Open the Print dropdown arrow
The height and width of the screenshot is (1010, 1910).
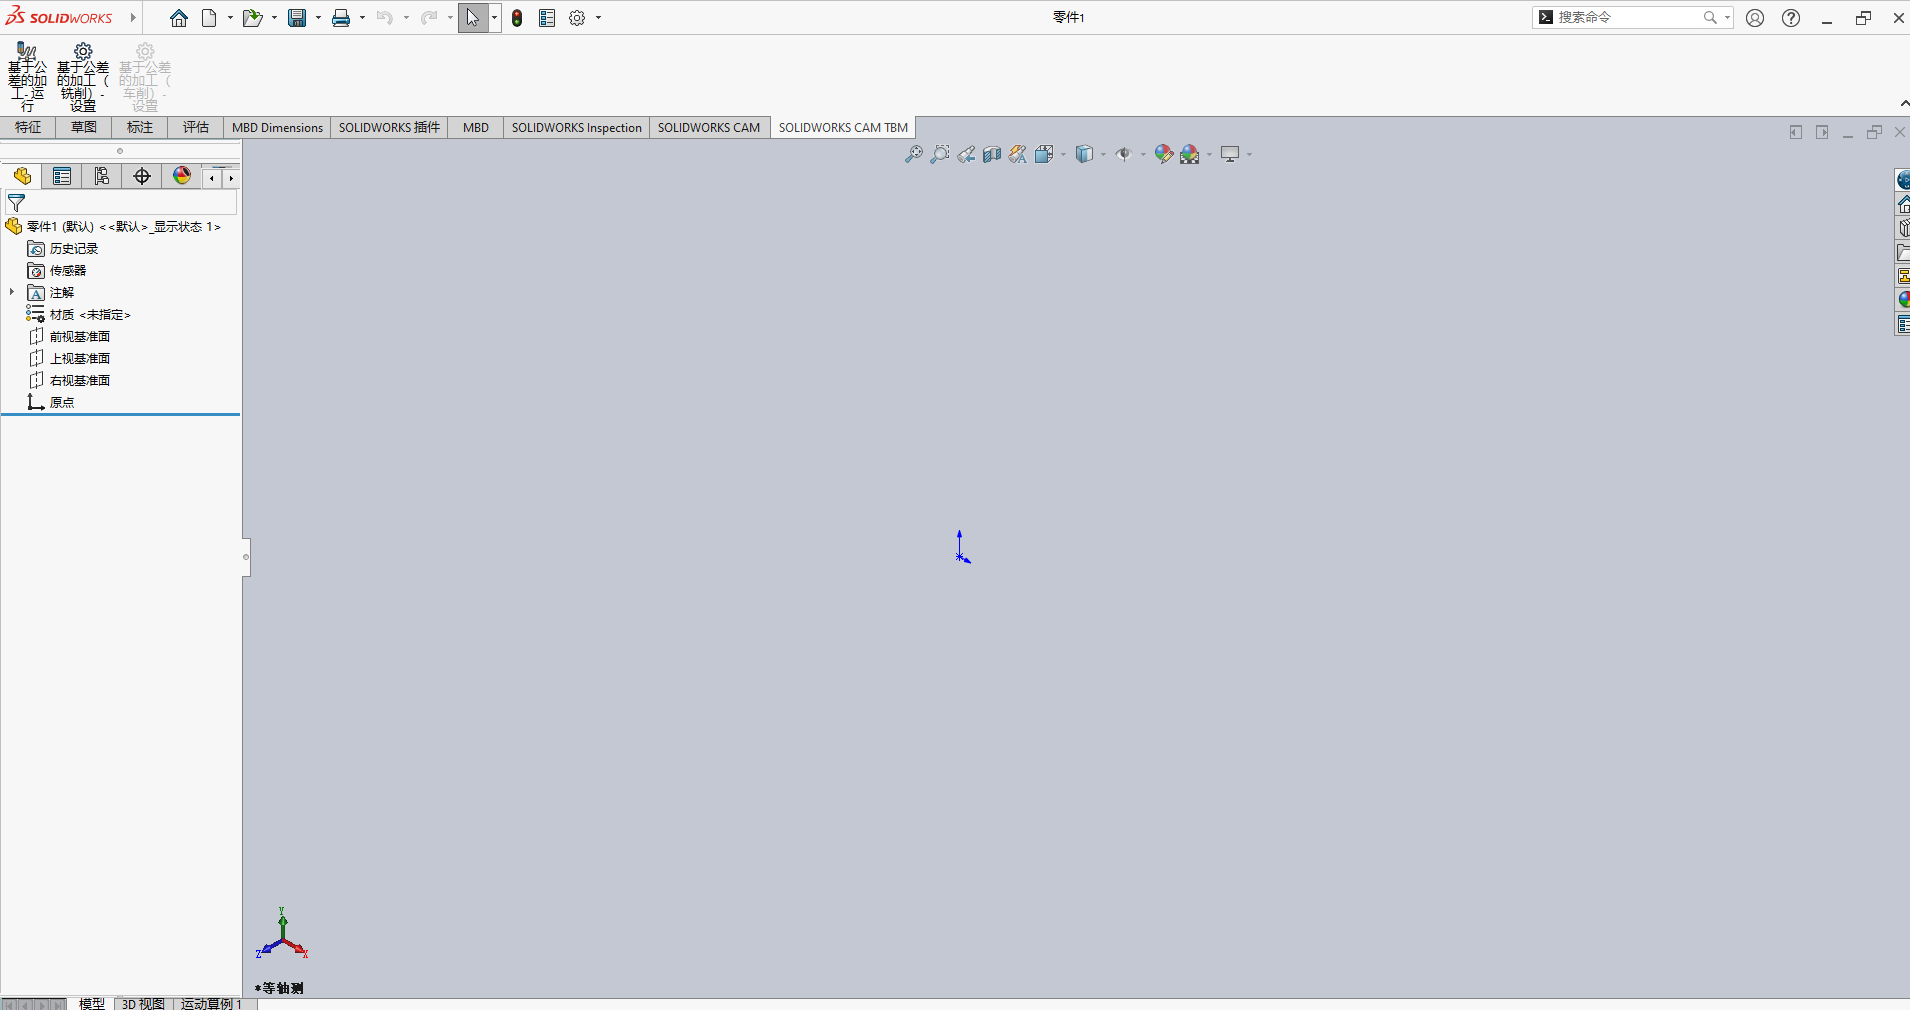tap(362, 18)
